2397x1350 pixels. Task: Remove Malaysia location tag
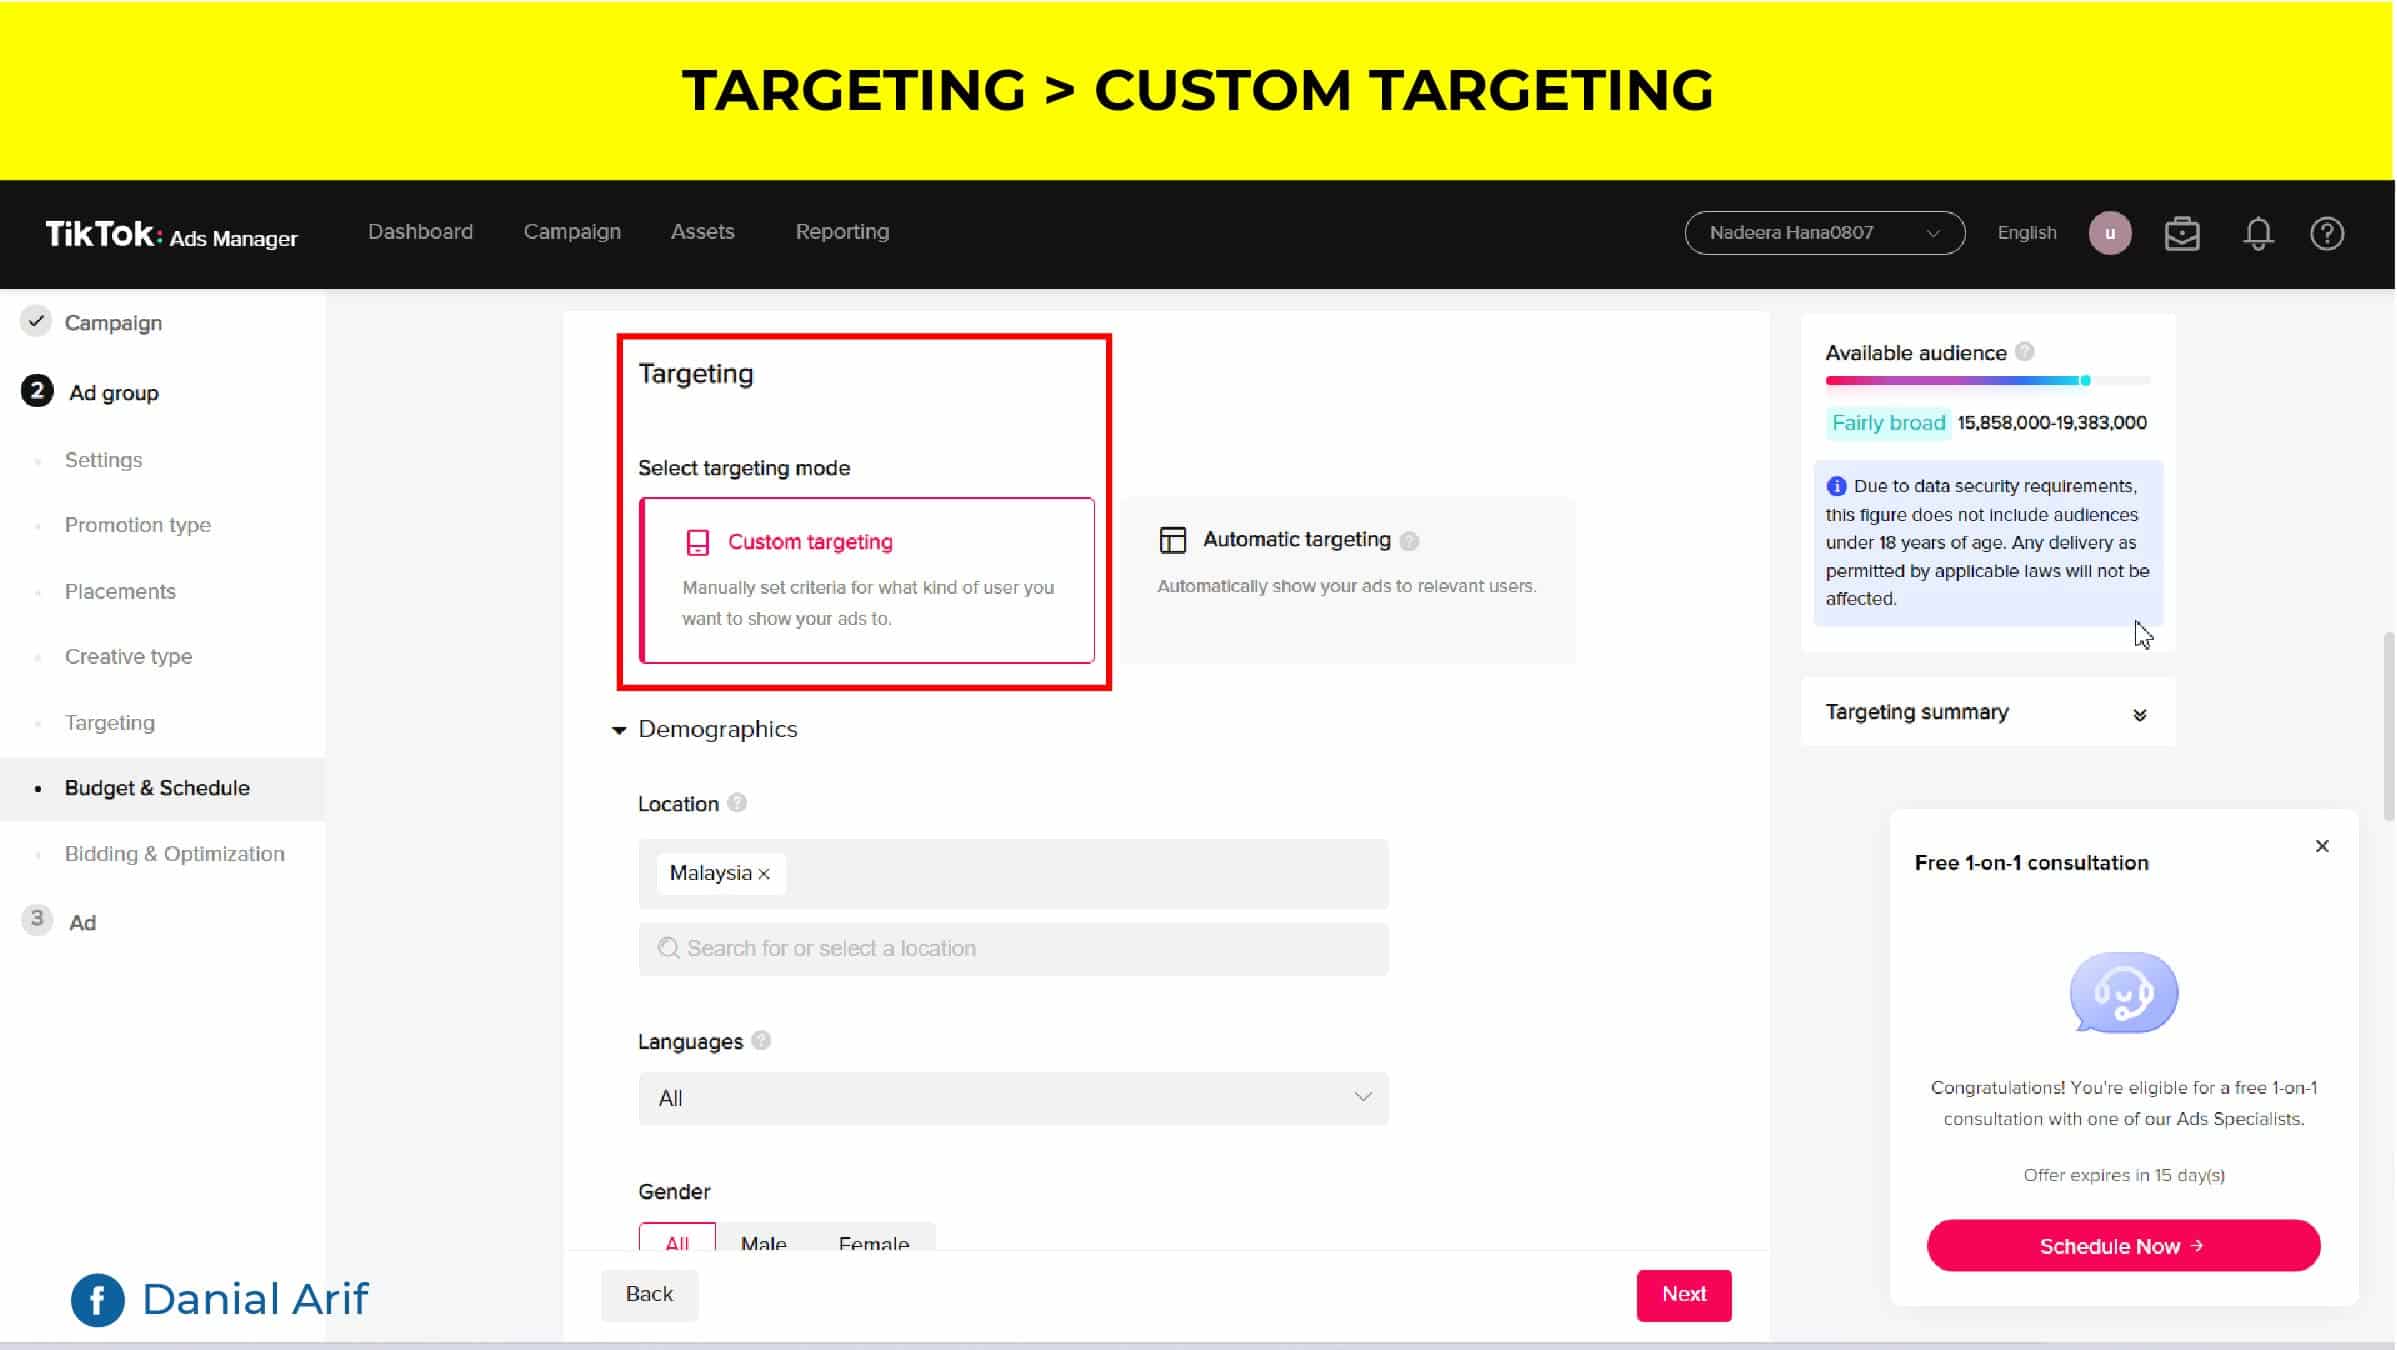764,874
